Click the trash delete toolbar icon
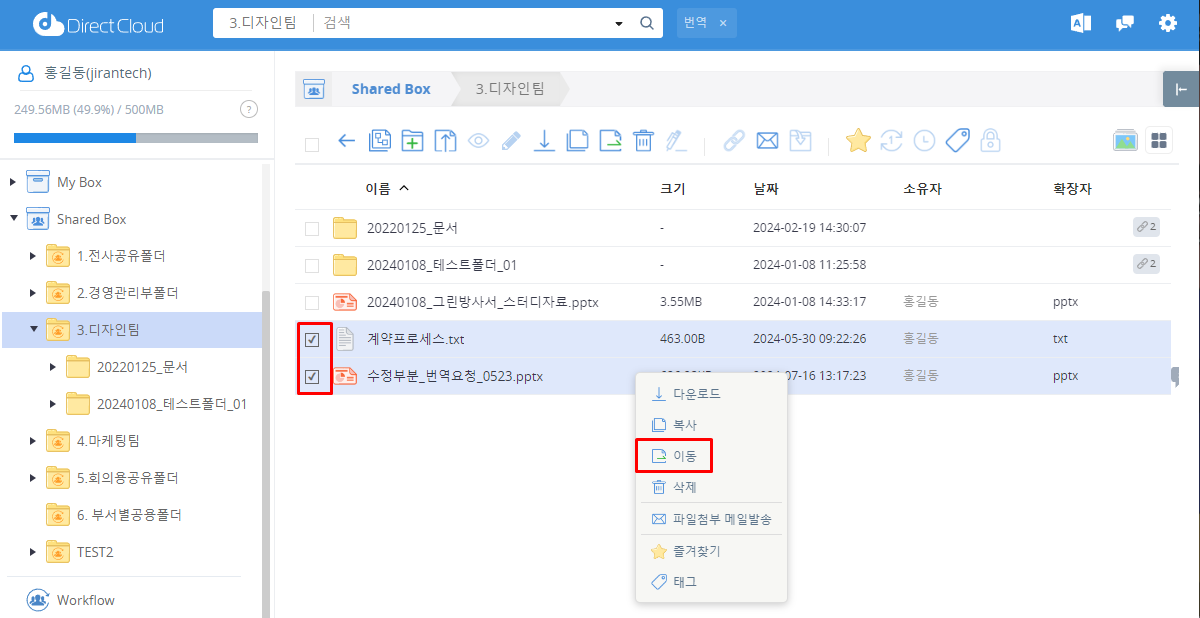Screen dimensions: 1200x618 pyautogui.click(x=644, y=141)
